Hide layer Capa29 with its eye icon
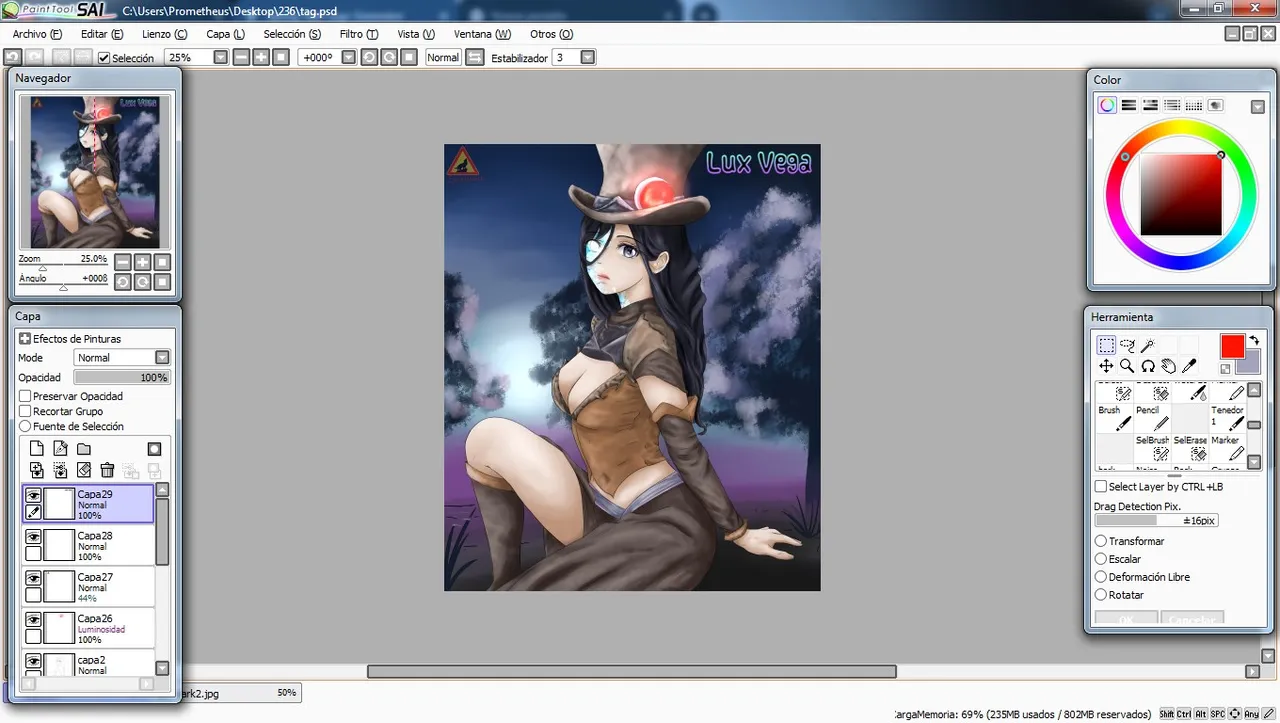The height and width of the screenshot is (723, 1280). 33,495
